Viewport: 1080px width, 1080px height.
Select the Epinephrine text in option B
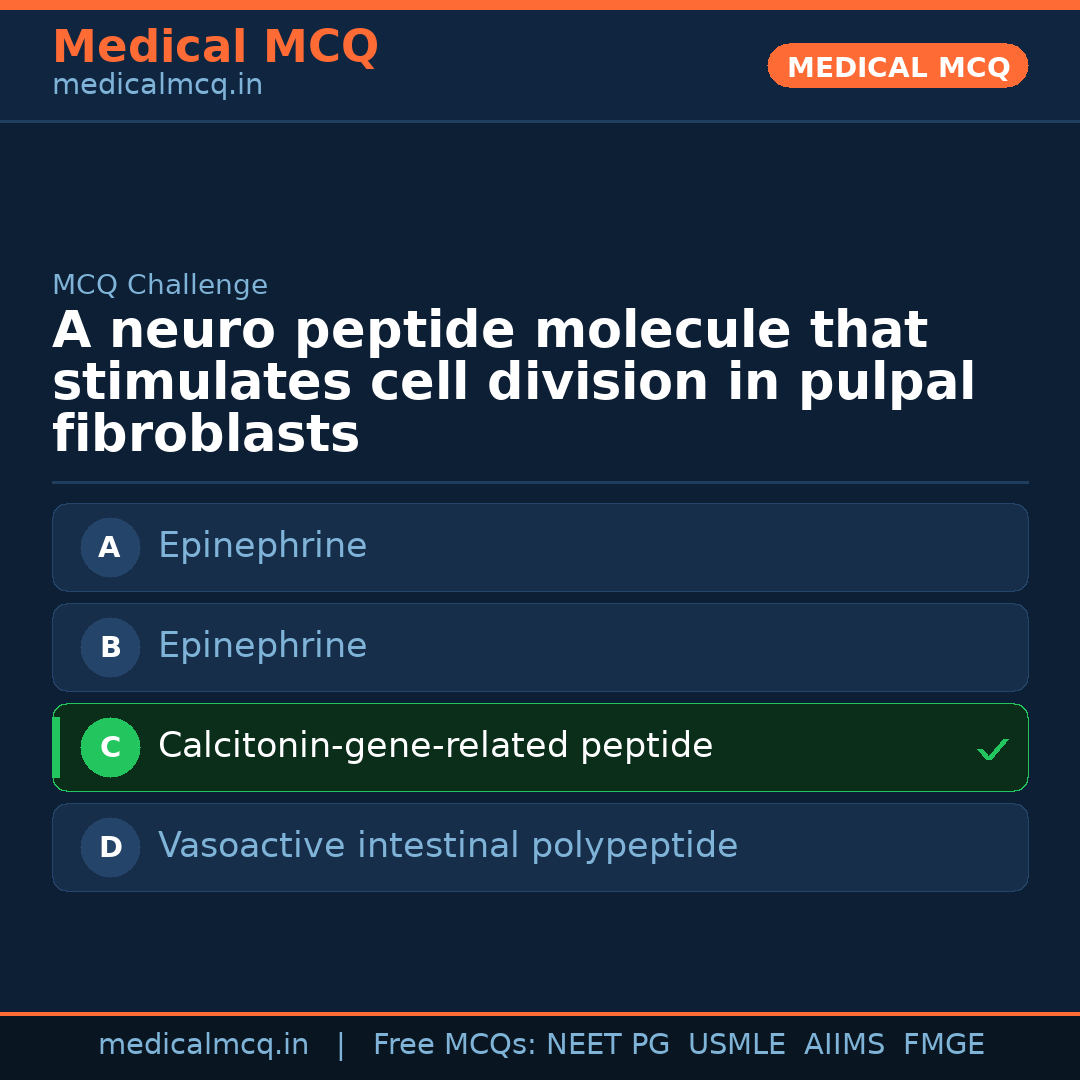point(262,646)
